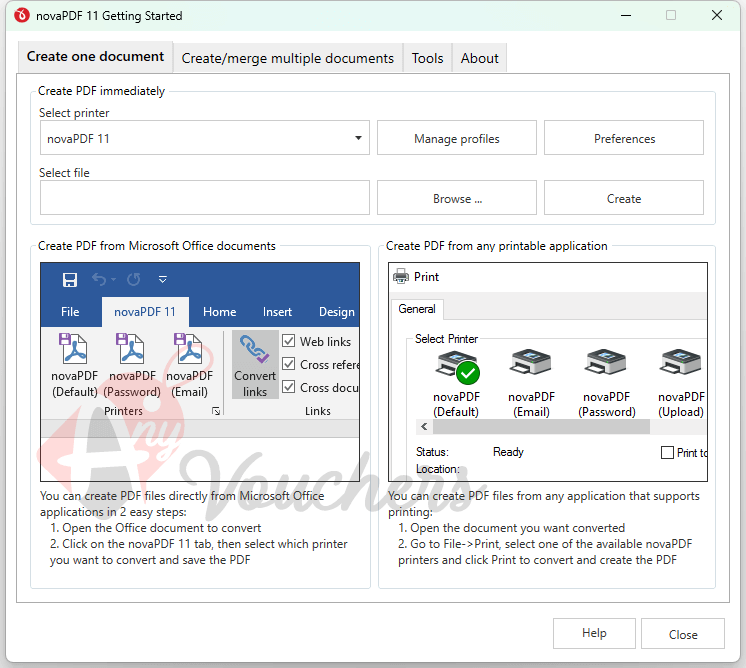This screenshot has height=668, width=746.
Task: Click the printer icon beside Print title
Action: [x=401, y=276]
